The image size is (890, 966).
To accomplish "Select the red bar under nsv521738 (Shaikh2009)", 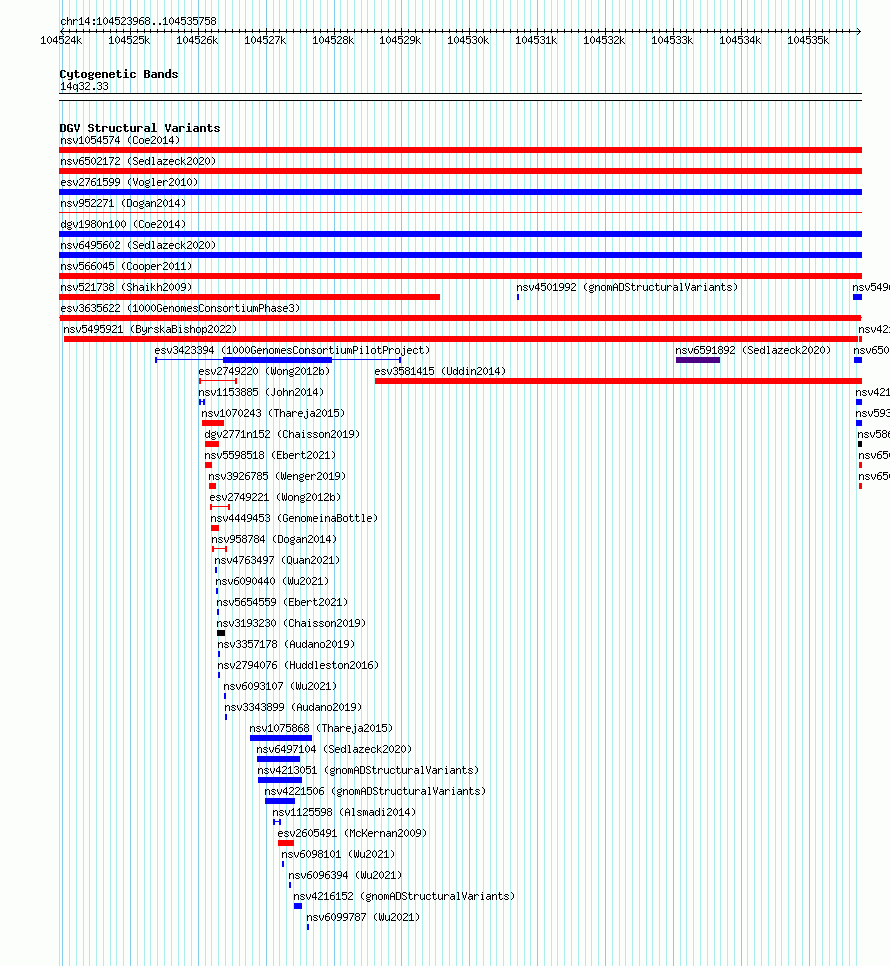I will click(x=249, y=297).
